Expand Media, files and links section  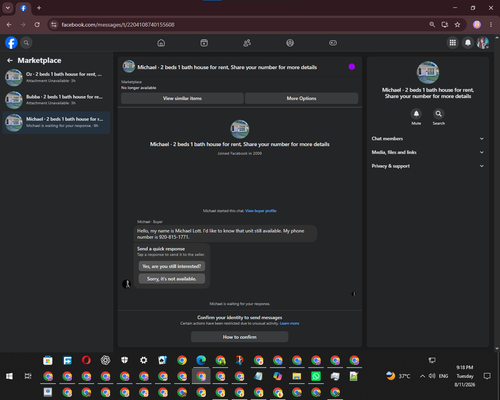(x=428, y=152)
